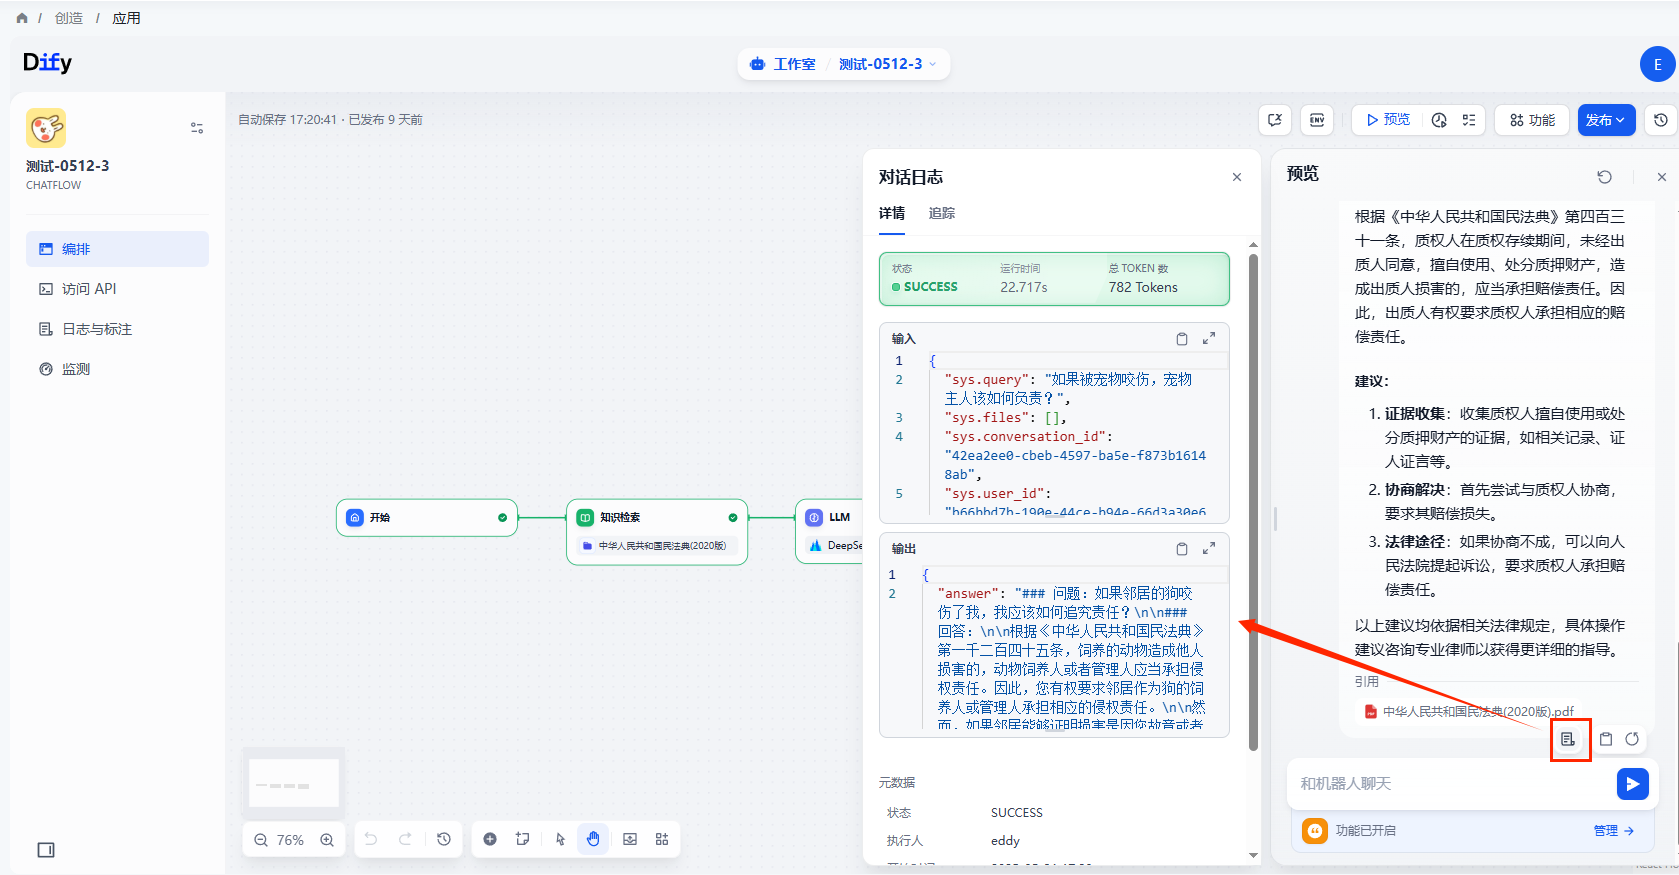Open user avatar E menu

click(x=1657, y=64)
